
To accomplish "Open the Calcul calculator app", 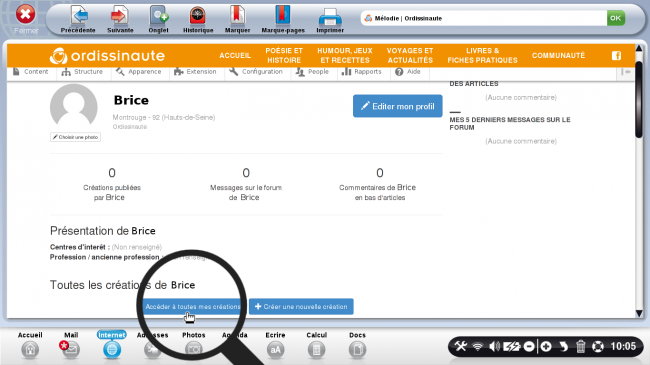I will 316,346.
